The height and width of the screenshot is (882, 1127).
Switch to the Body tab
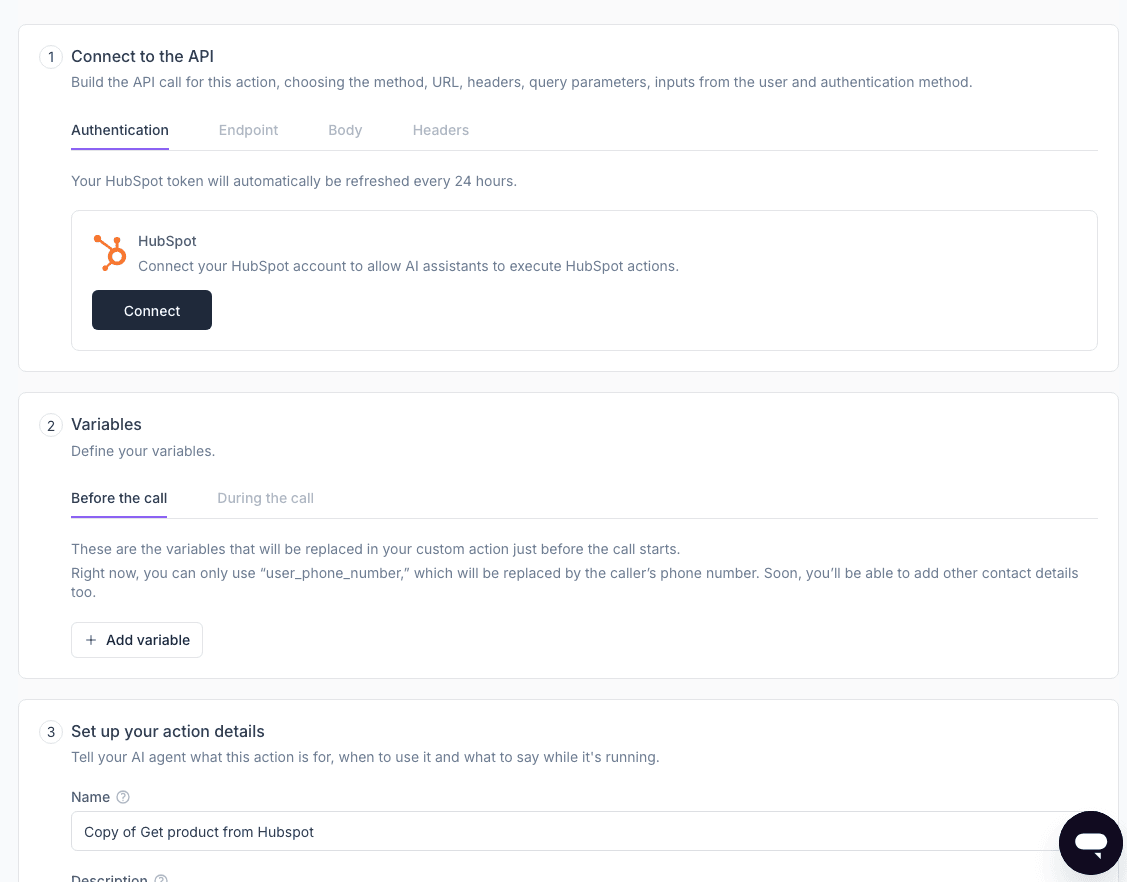tap(345, 130)
